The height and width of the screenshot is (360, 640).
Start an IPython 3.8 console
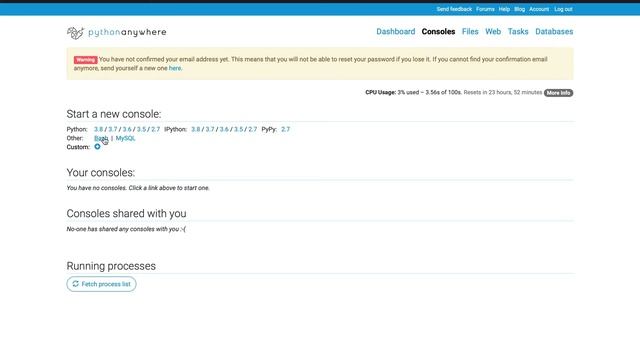(x=196, y=129)
